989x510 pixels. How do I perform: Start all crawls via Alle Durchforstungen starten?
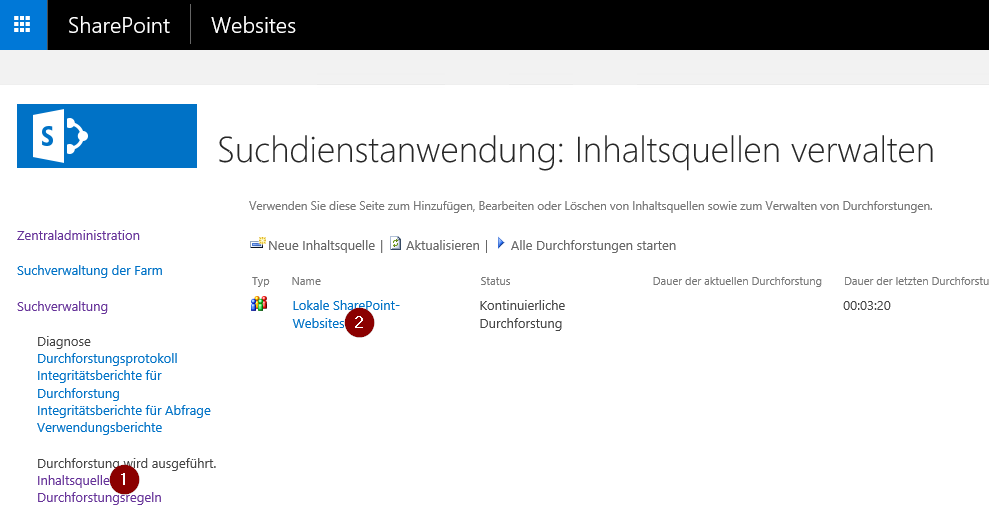[x=593, y=245]
